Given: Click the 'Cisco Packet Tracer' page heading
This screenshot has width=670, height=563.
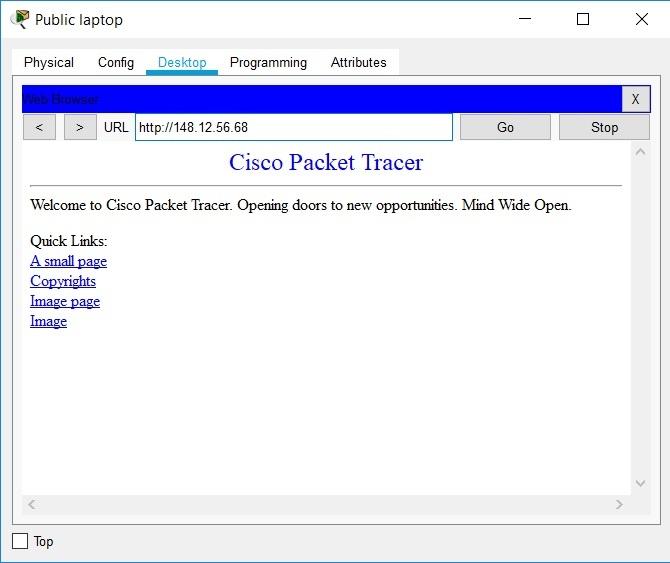Looking at the screenshot, I should (x=326, y=162).
